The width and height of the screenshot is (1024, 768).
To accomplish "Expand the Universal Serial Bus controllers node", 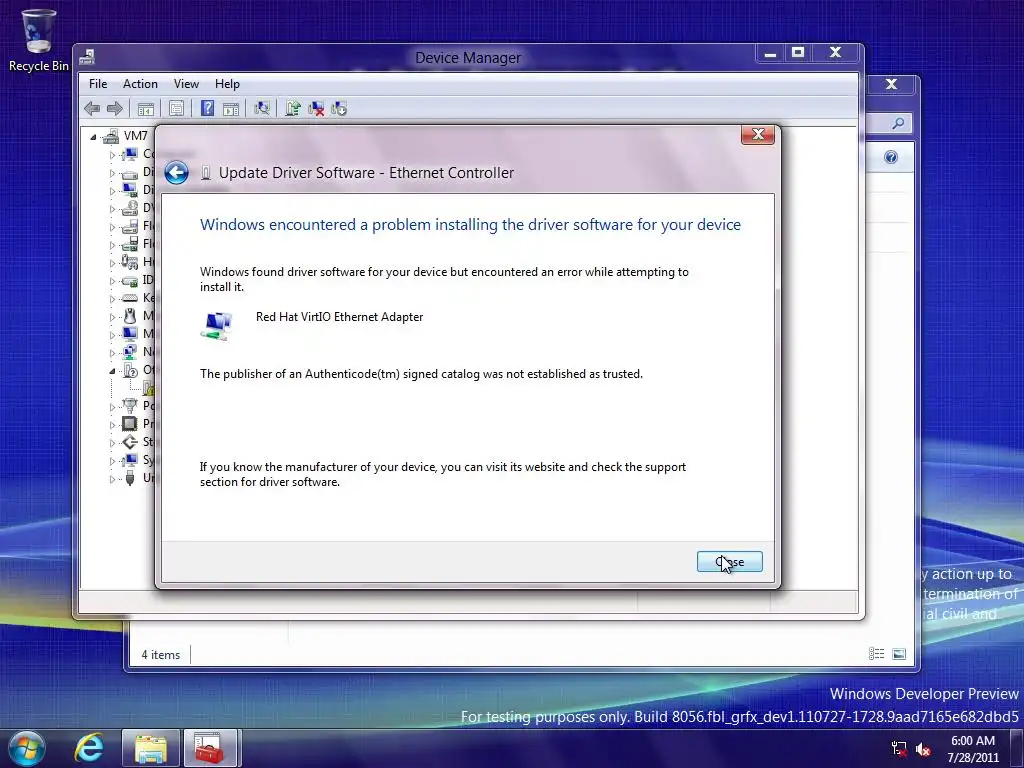I will (x=112, y=479).
